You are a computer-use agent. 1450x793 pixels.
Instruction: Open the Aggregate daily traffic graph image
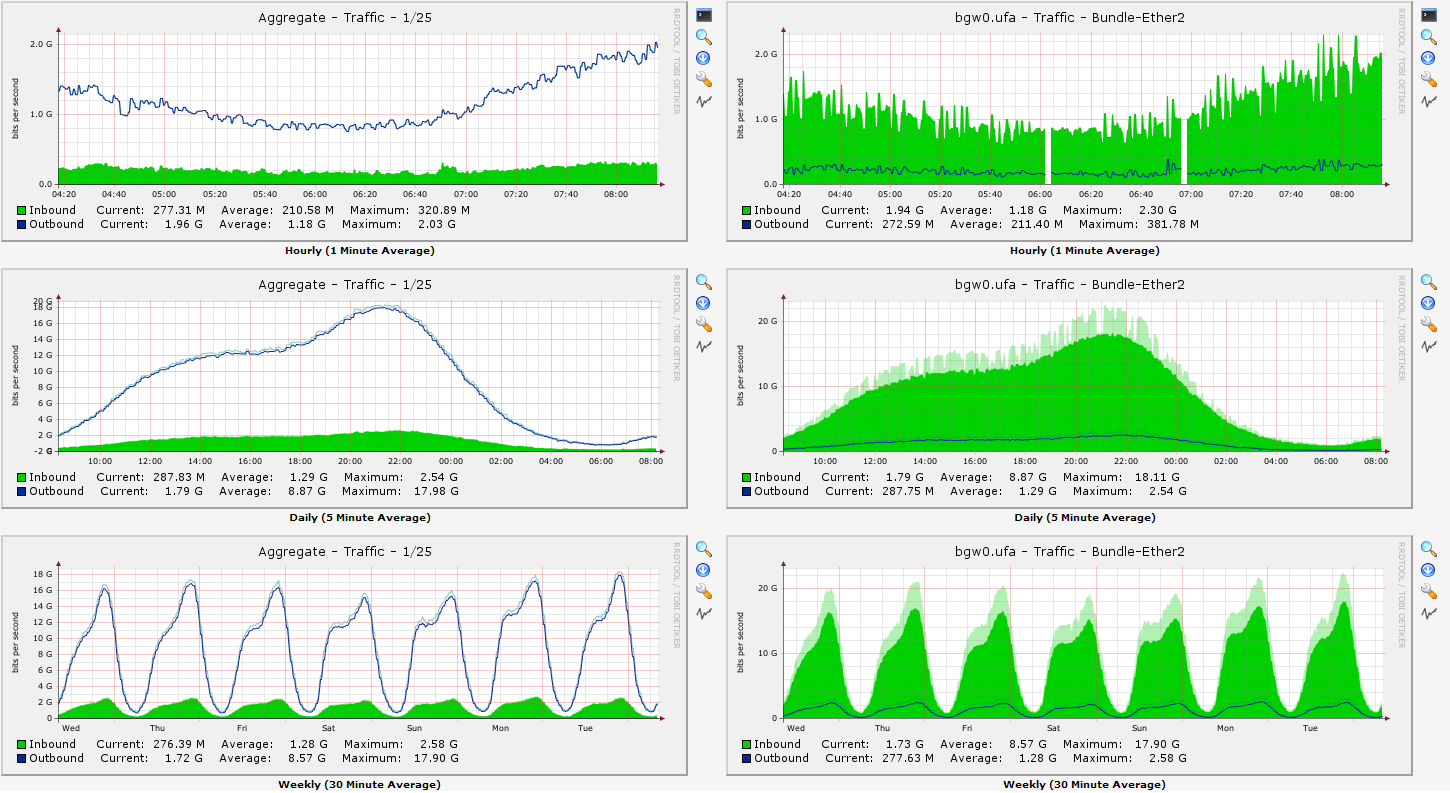345,388
